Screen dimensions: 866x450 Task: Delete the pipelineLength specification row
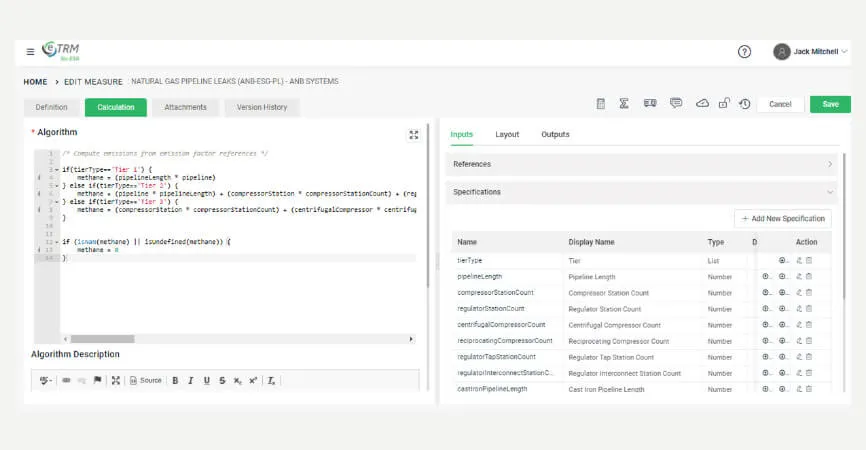point(809,277)
